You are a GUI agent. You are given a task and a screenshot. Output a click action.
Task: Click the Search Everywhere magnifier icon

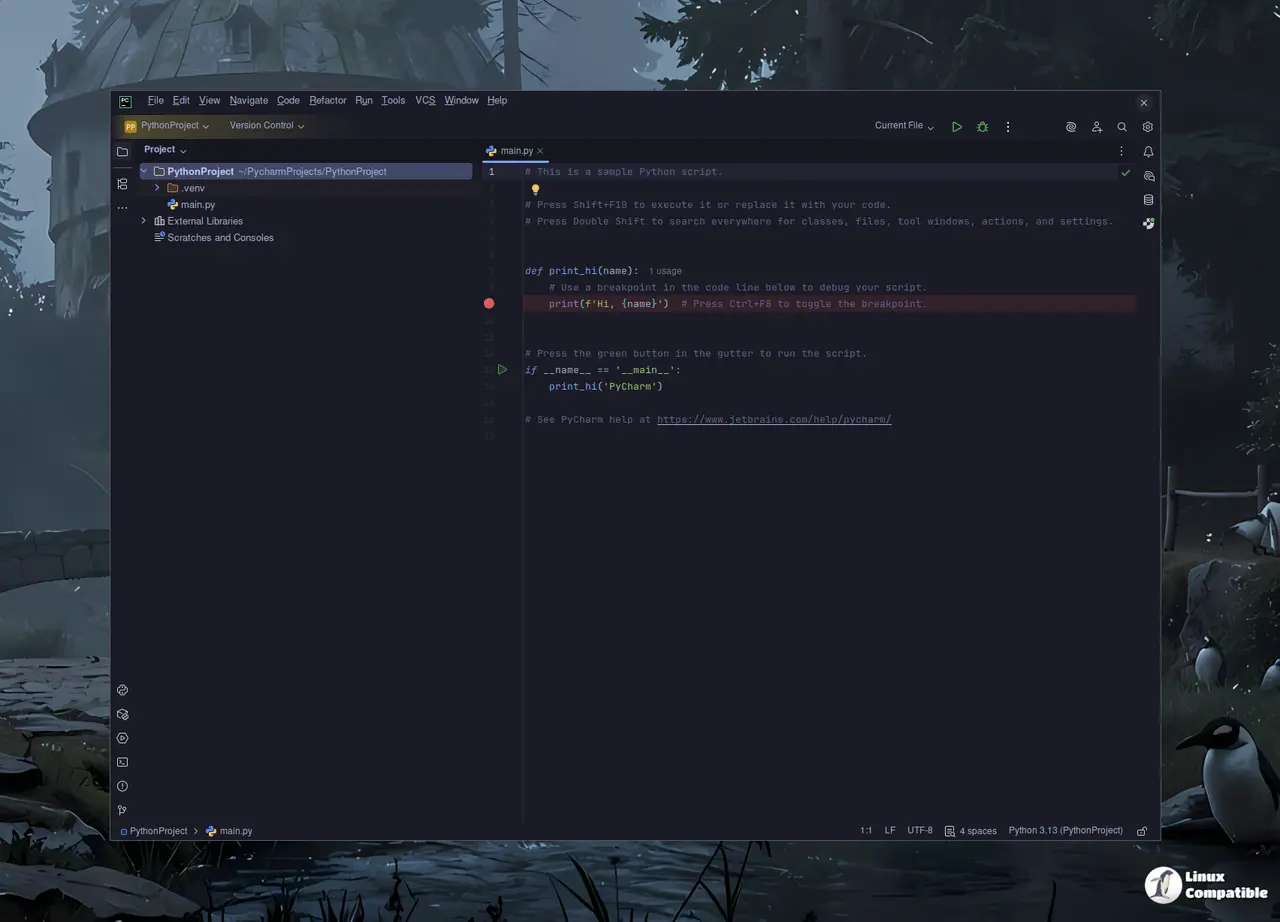1122,127
